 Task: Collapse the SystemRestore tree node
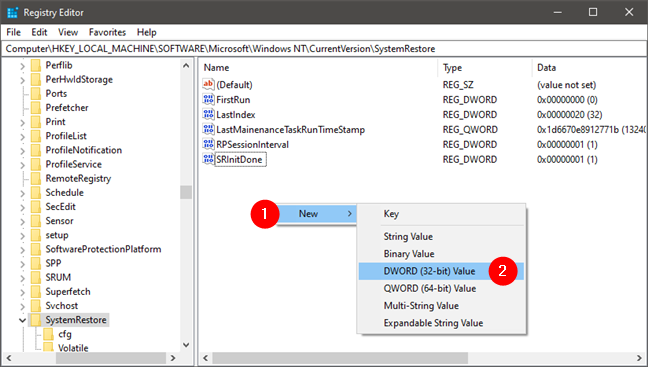click(23, 320)
